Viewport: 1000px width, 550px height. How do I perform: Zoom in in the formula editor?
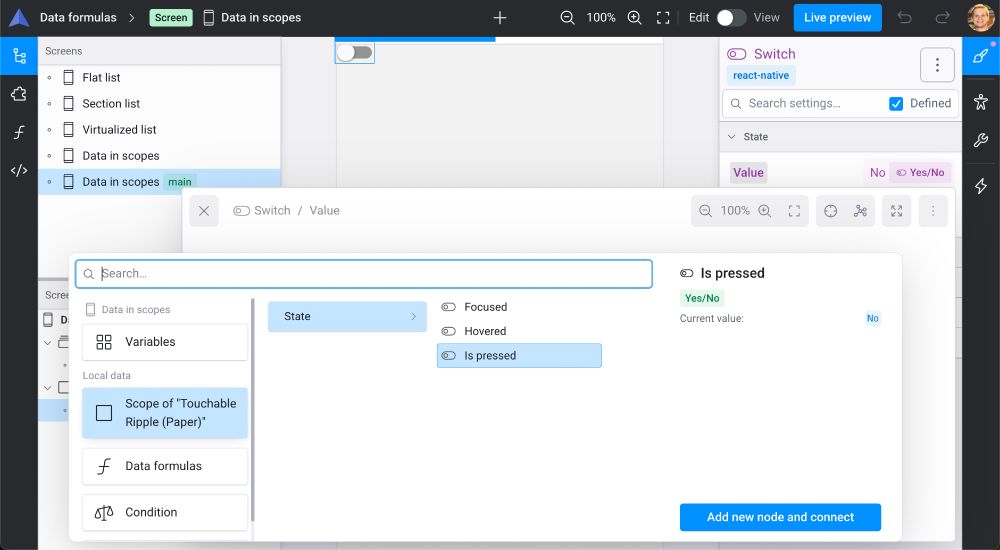pos(765,211)
